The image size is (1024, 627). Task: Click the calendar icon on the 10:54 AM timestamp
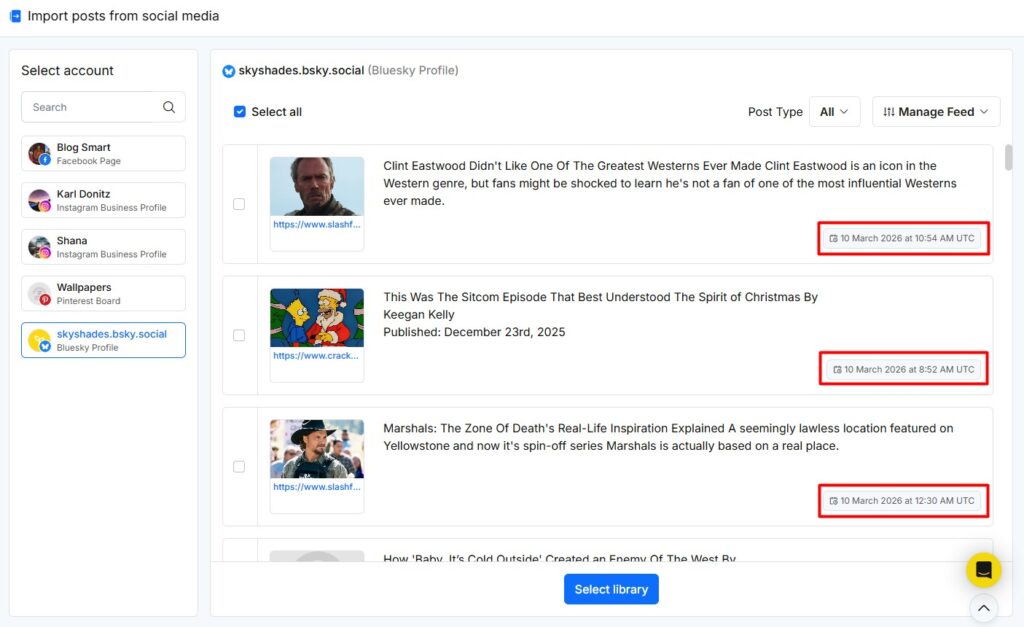(833, 238)
